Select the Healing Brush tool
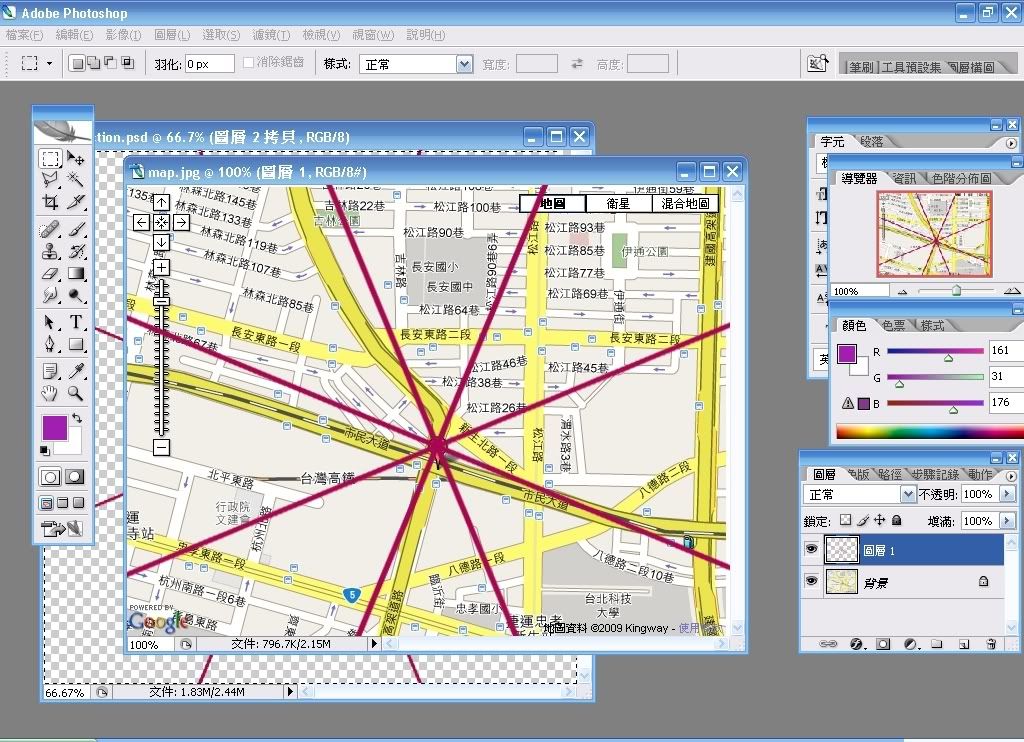Image resolution: width=1024 pixels, height=742 pixels. 50,229
